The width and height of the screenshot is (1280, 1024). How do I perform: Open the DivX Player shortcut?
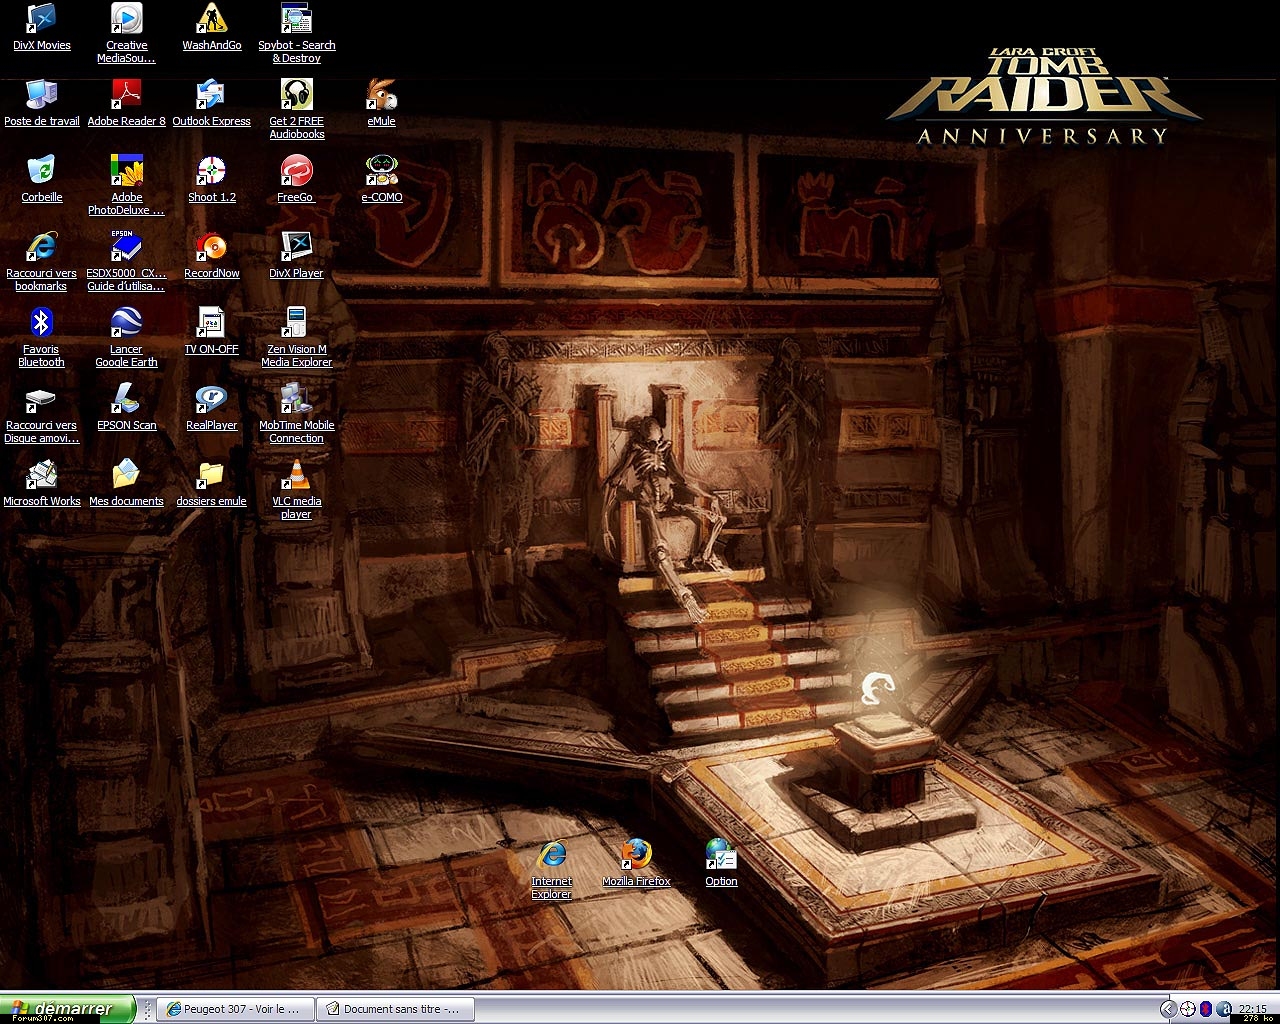[x=297, y=256]
